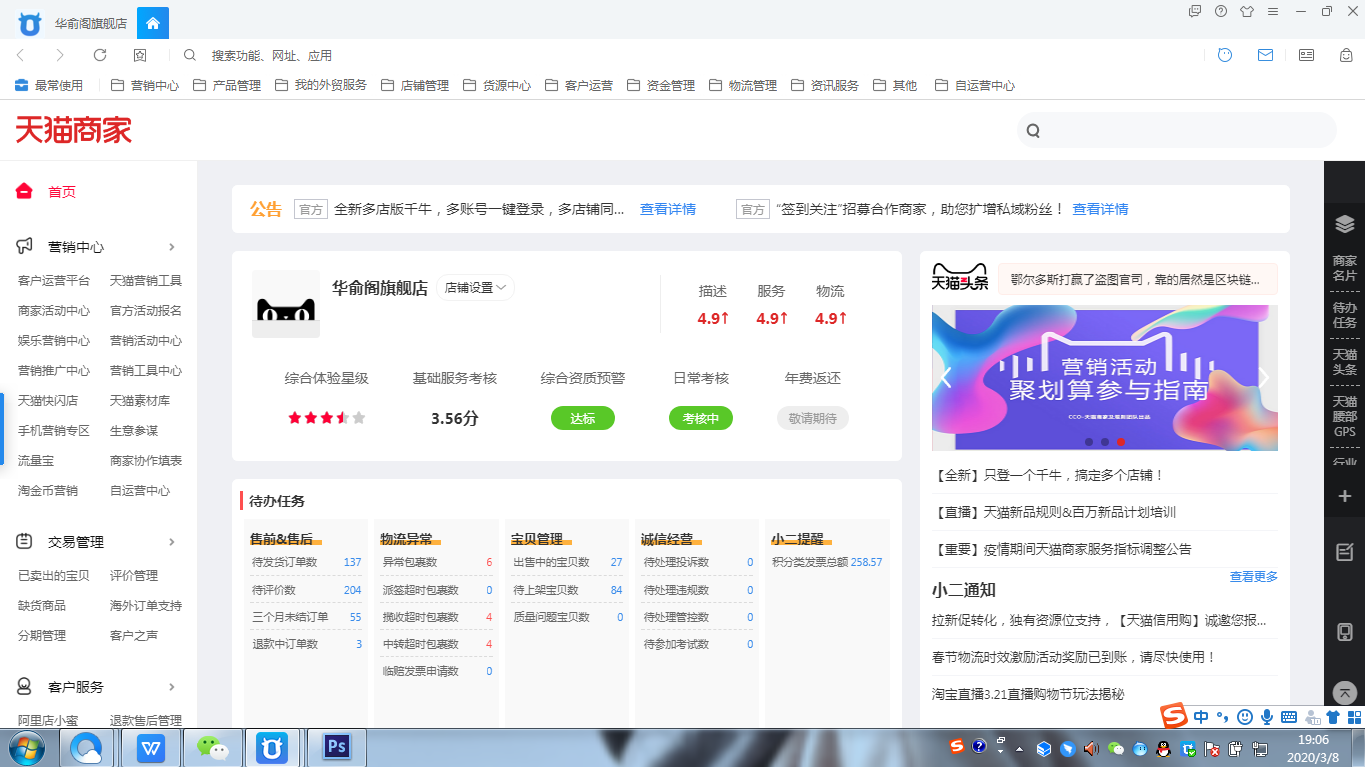Click the layers icon in the dark sidebar

1345,223
